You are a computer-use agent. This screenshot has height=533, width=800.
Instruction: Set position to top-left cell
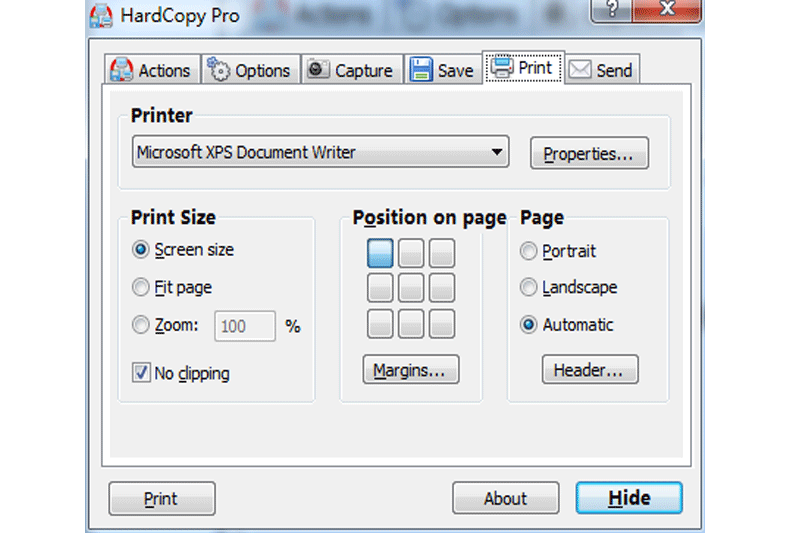(x=380, y=253)
